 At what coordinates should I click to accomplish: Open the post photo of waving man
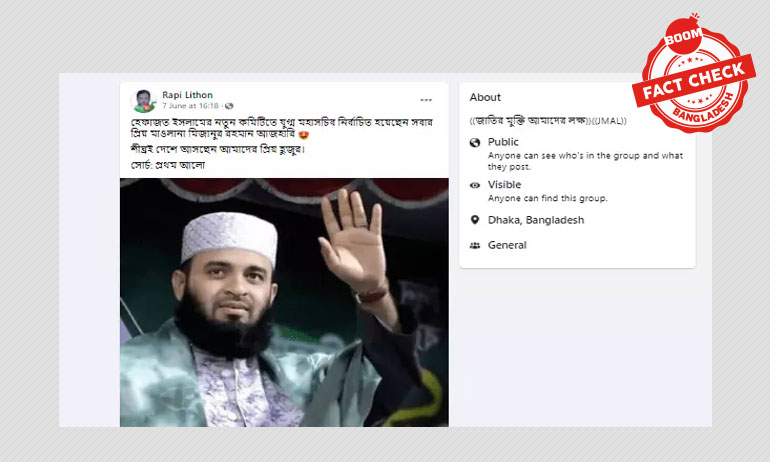(284, 302)
